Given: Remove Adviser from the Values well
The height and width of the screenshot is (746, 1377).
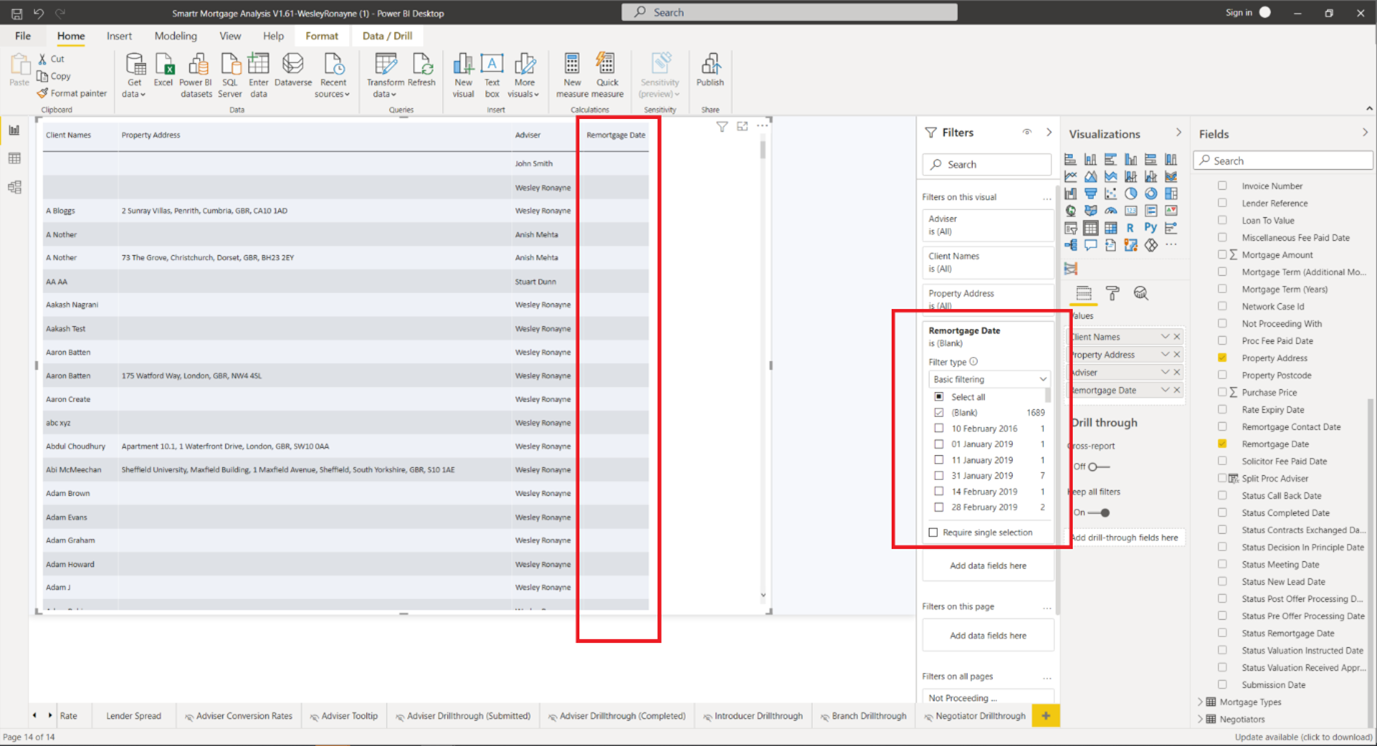Looking at the screenshot, I should tap(1177, 373).
